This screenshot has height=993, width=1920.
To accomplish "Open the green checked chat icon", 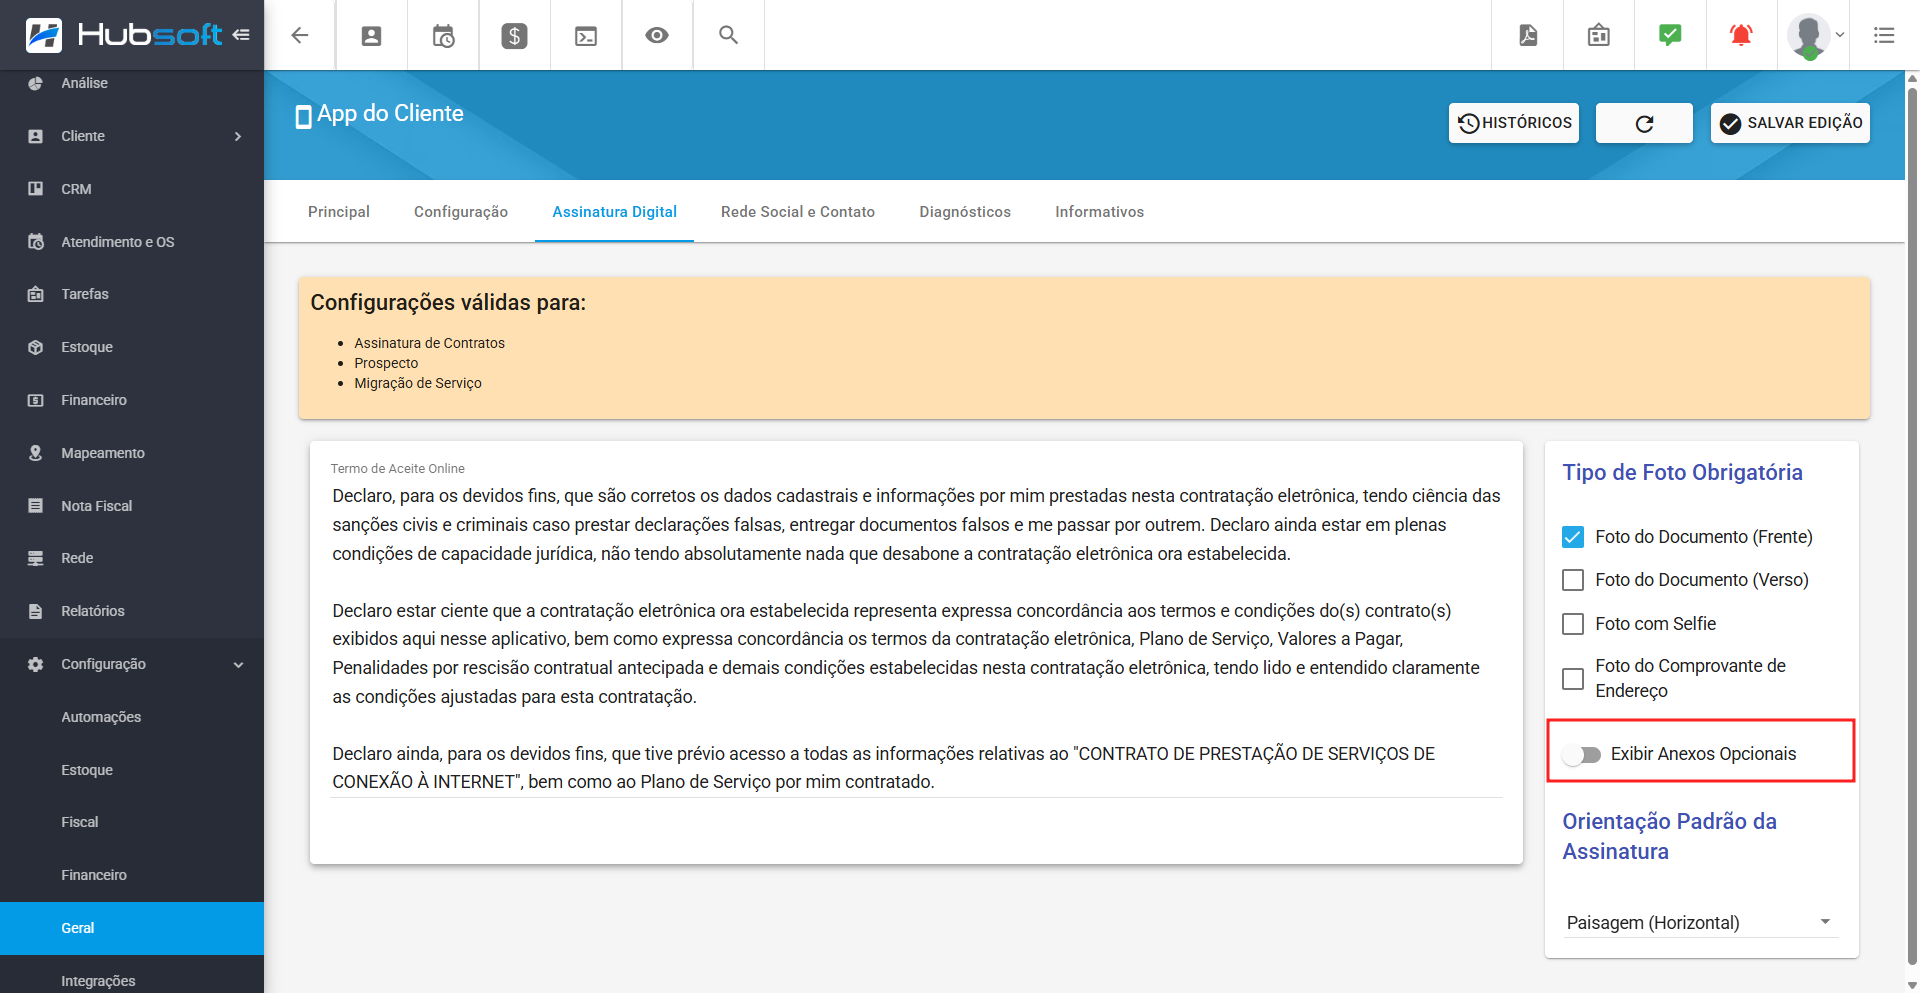I will 1670,35.
